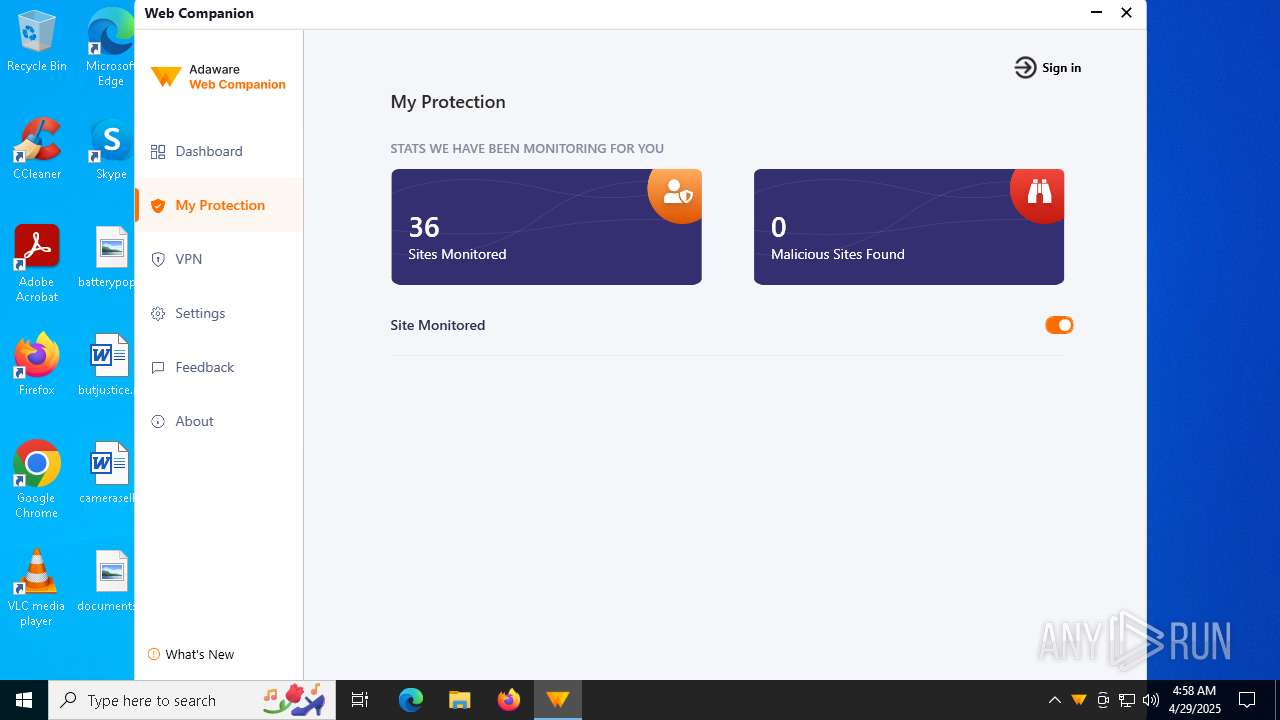Open the notification center
This screenshot has width=1280, height=720.
1247,700
